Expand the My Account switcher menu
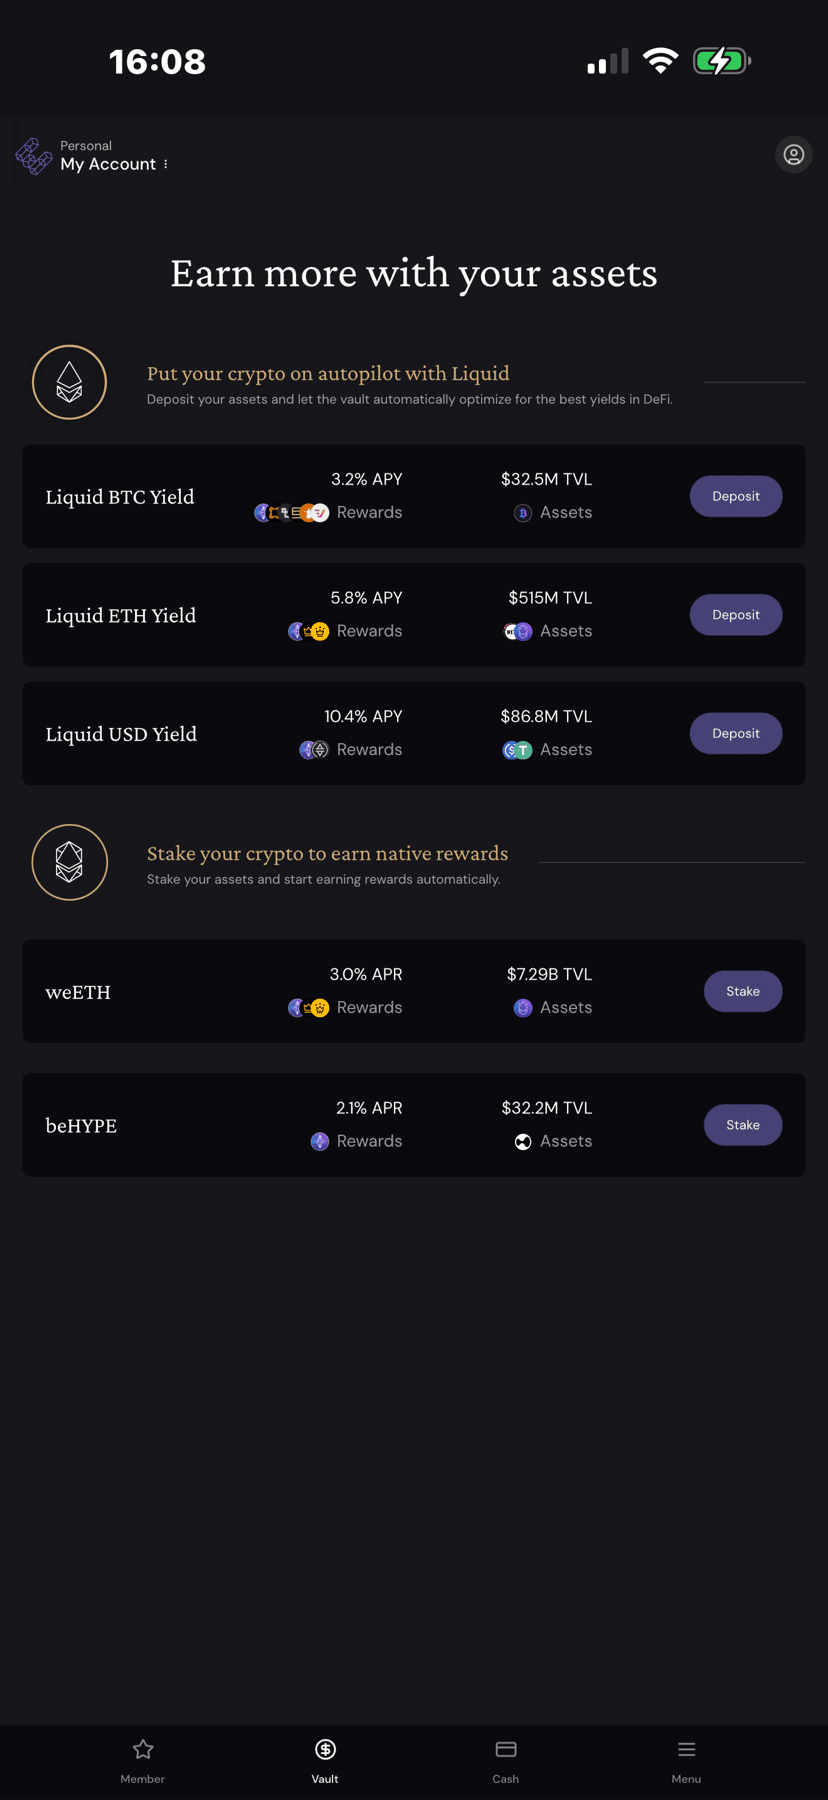The height and width of the screenshot is (1800, 828). 114,164
